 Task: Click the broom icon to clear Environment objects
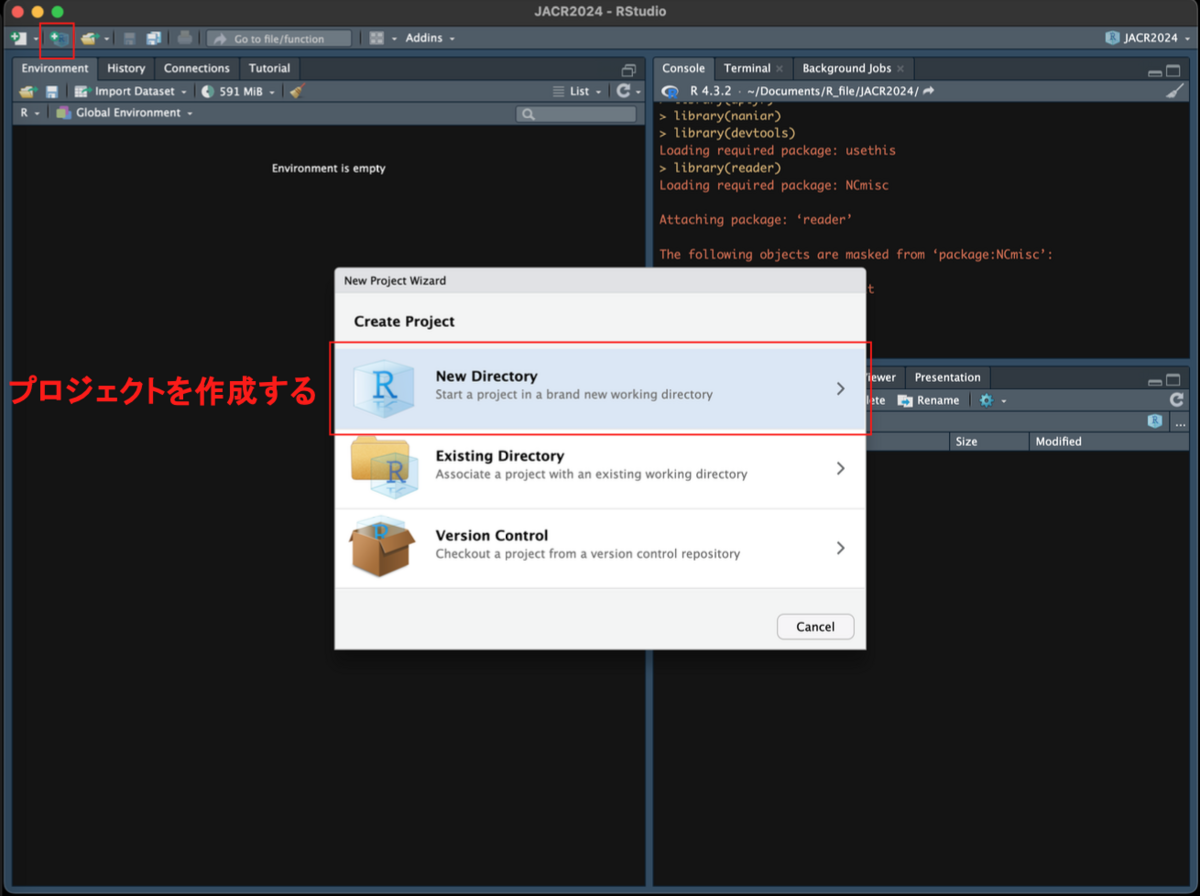[x=296, y=91]
